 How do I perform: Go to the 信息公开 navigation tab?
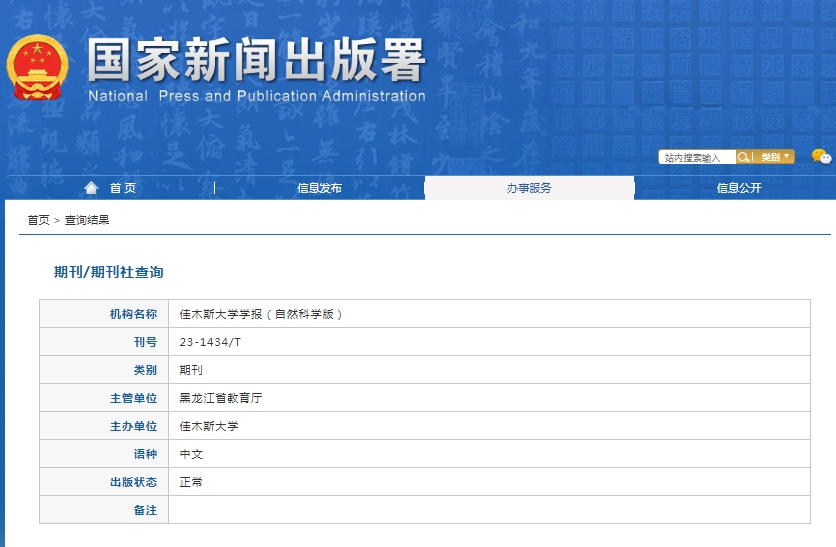[738, 188]
